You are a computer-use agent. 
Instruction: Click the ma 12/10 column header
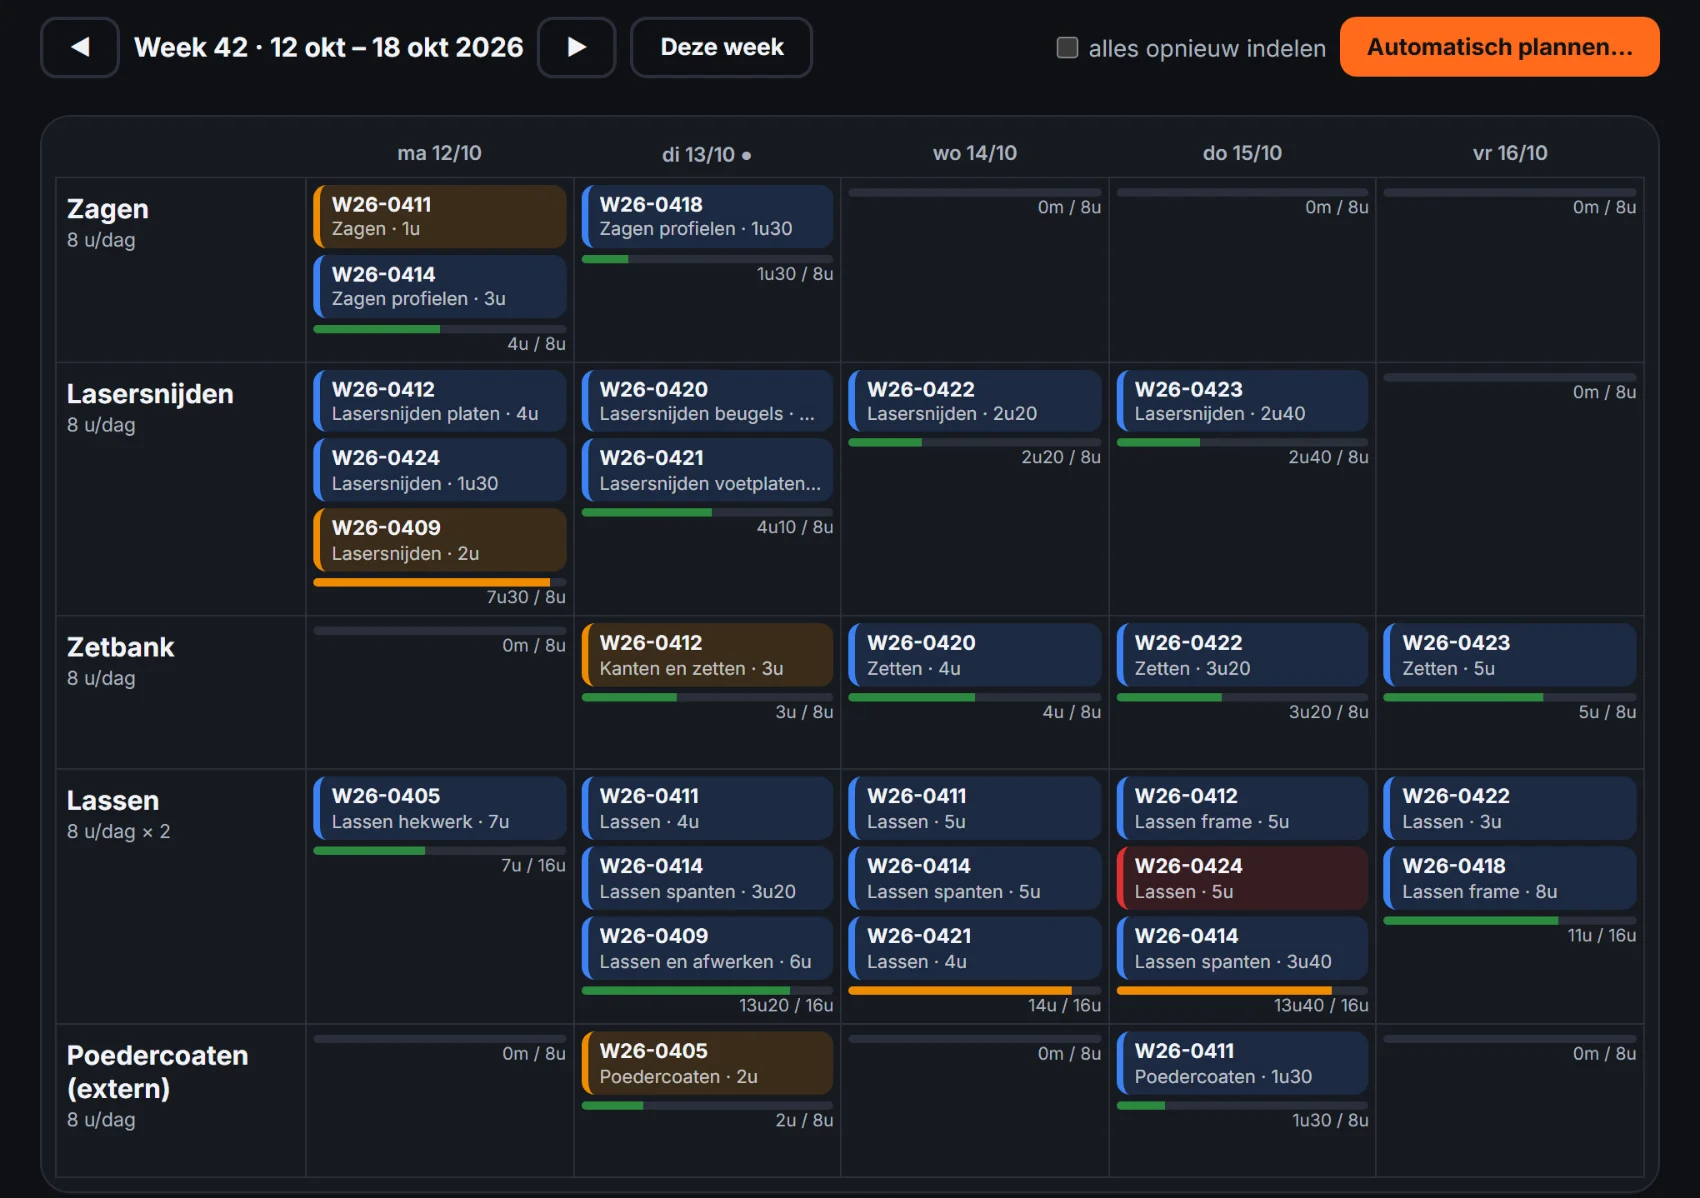pos(439,153)
